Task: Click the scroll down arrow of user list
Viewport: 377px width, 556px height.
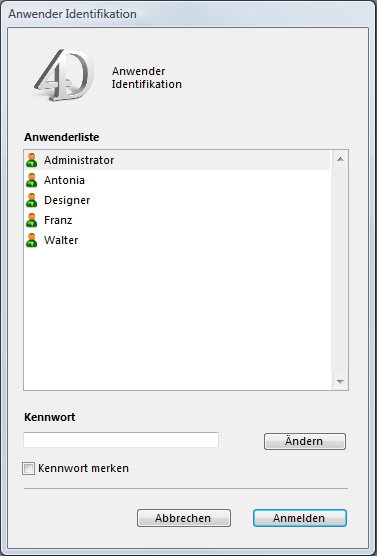Action: (x=340, y=382)
